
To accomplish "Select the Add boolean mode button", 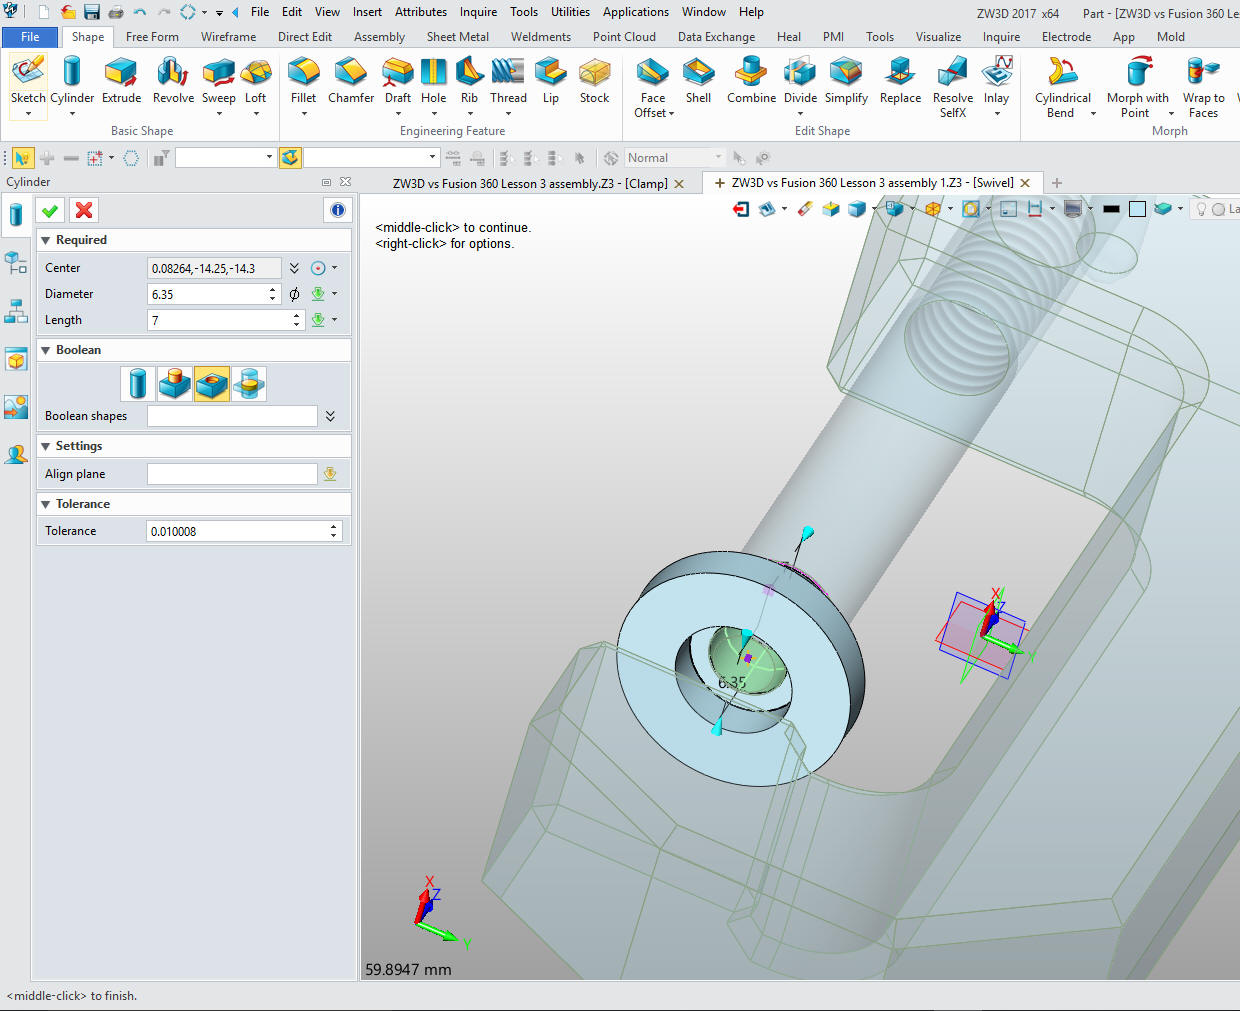I will [x=175, y=384].
